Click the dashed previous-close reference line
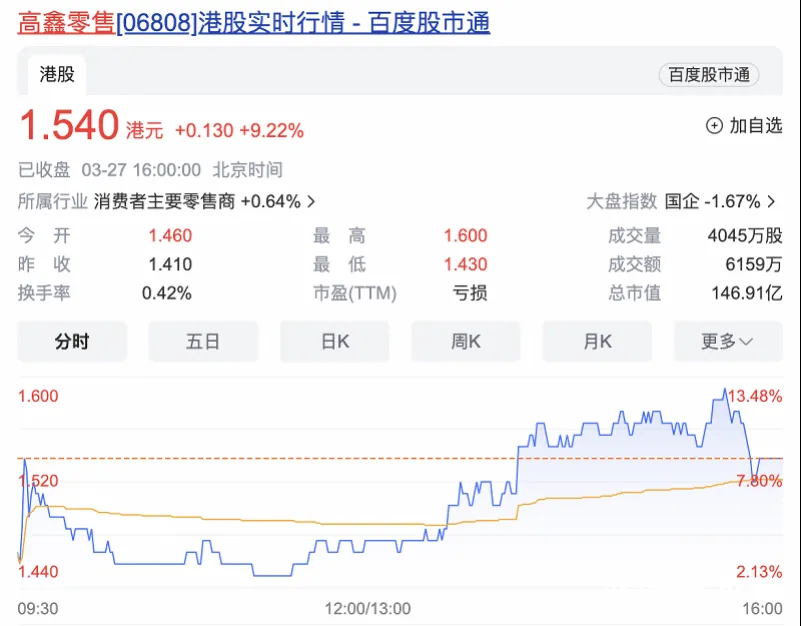This screenshot has width=801, height=626. click(300, 458)
